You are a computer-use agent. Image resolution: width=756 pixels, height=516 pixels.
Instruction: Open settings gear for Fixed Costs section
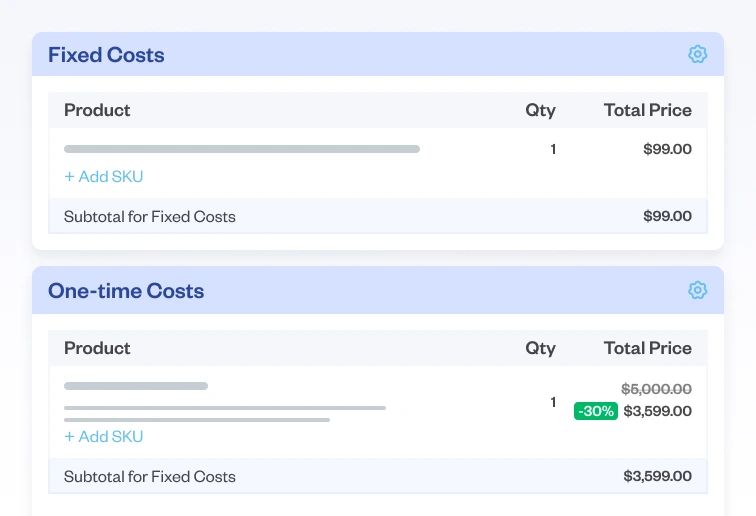pos(698,54)
